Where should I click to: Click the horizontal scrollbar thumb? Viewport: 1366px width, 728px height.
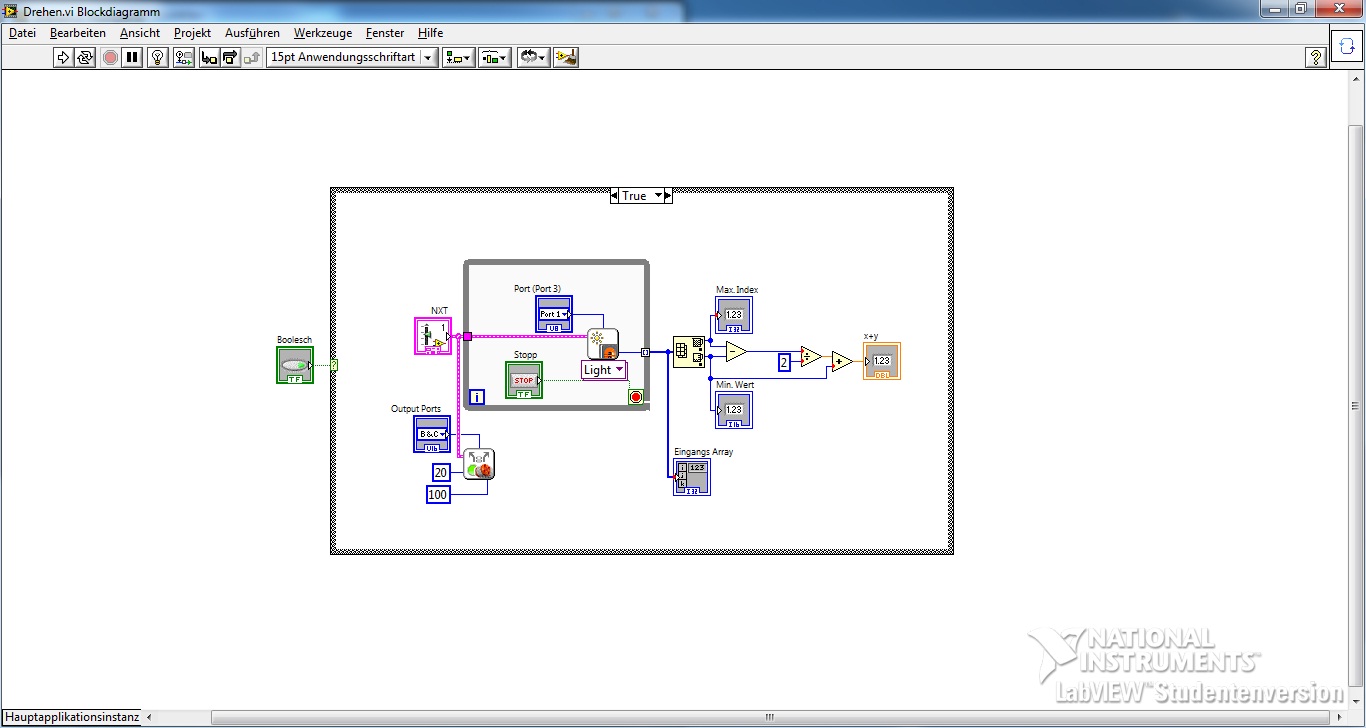pyautogui.click(x=769, y=717)
